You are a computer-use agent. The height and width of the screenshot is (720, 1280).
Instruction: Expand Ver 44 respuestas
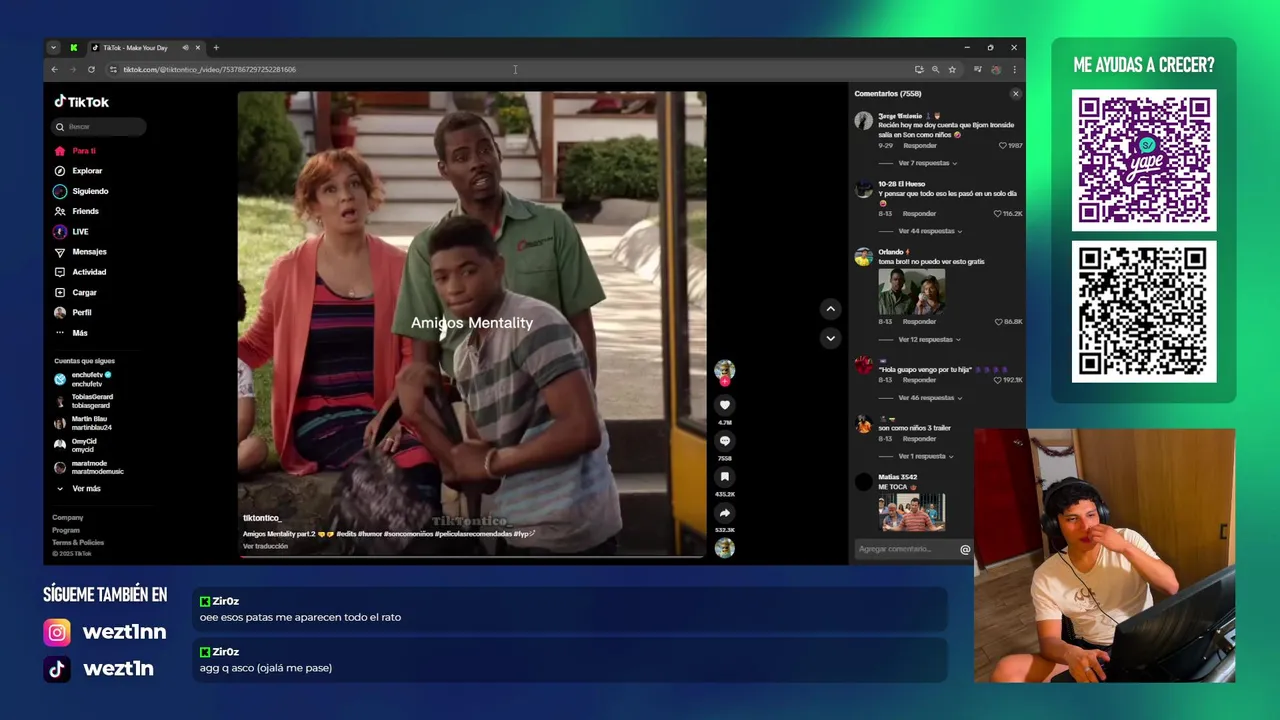[930, 231]
